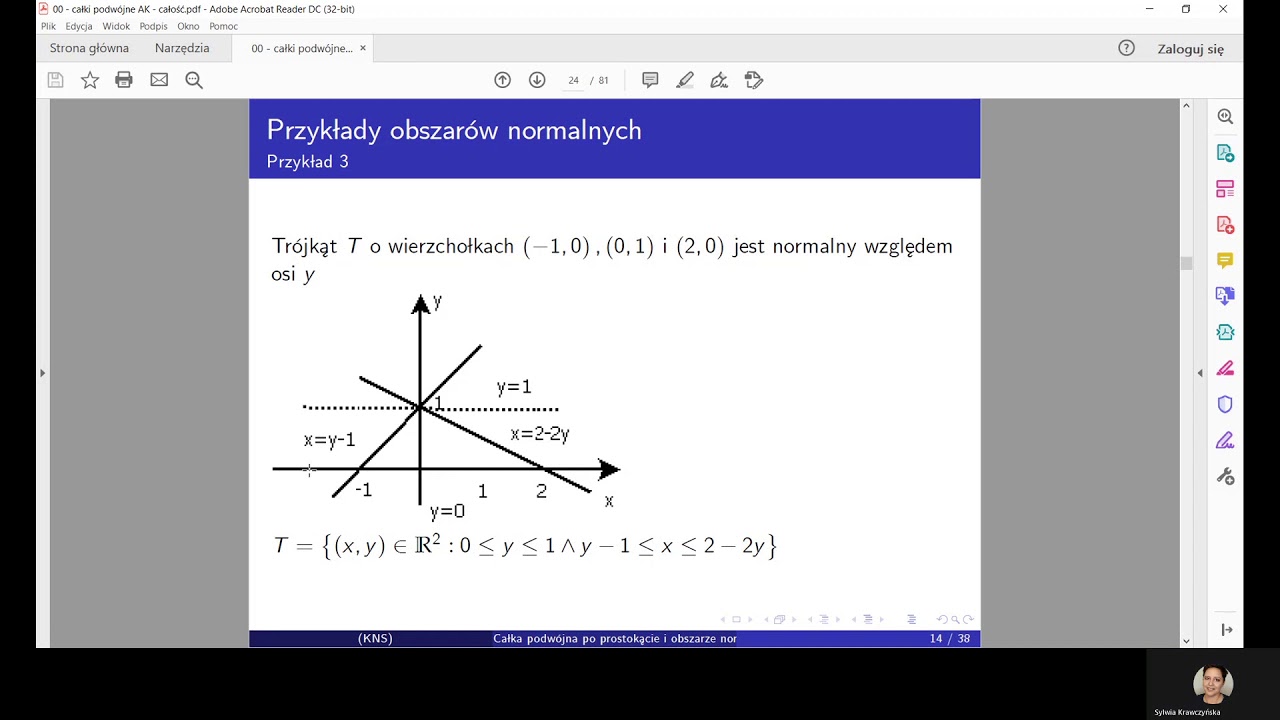This screenshot has width=1280, height=720.
Task: Open the Create PDF tool in right pane
Action: 1225,224
